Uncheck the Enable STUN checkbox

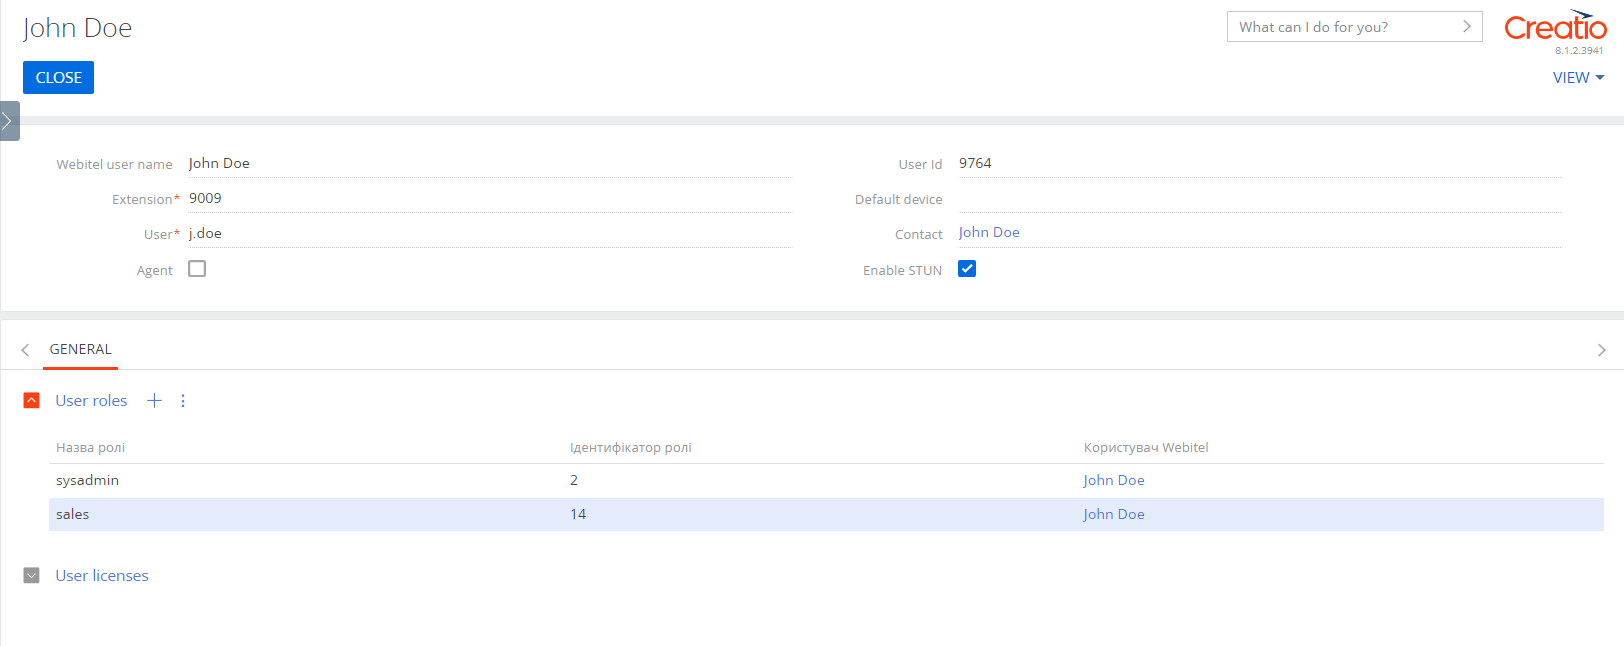(967, 269)
